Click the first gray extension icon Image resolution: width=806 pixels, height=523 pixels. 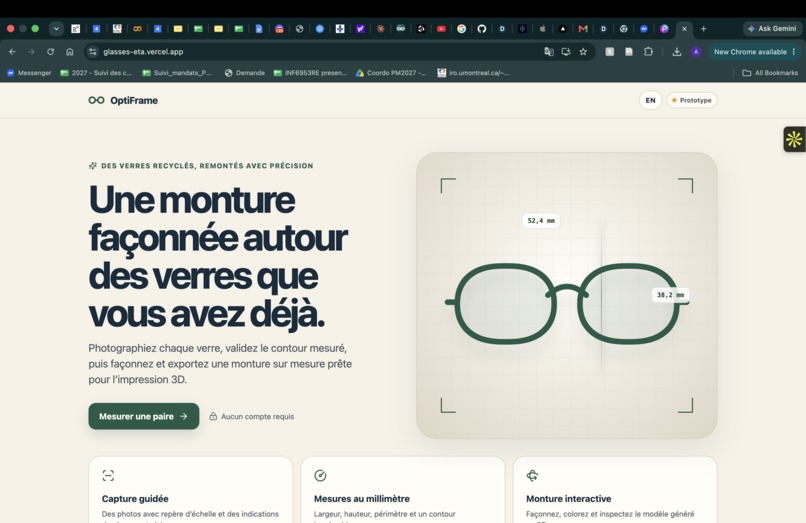pos(610,51)
